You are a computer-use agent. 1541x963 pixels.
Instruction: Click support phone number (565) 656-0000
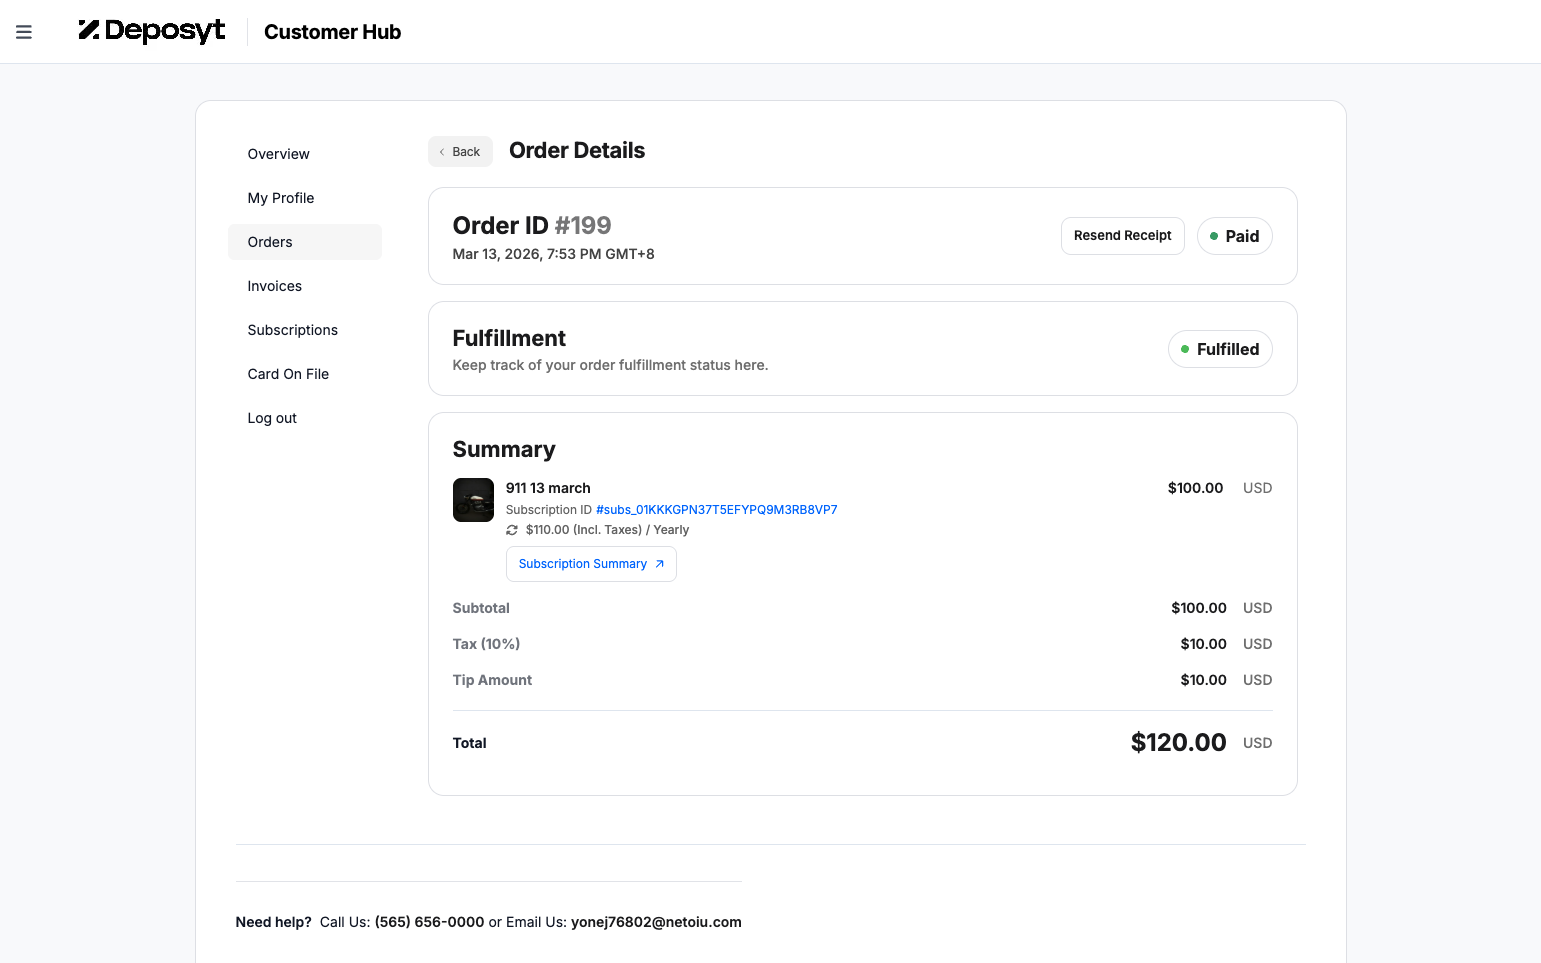coord(429,922)
